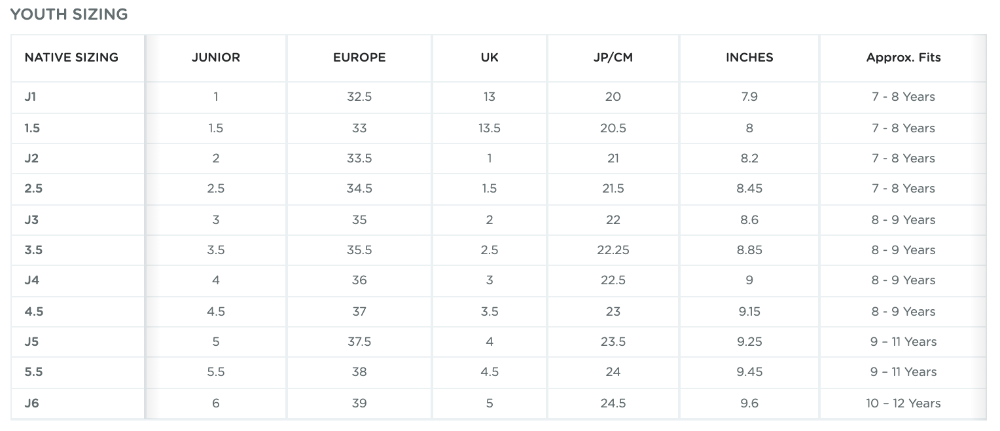Click the YOUTH SIZING heading
This screenshot has height=431, width=1000.
click(68, 15)
